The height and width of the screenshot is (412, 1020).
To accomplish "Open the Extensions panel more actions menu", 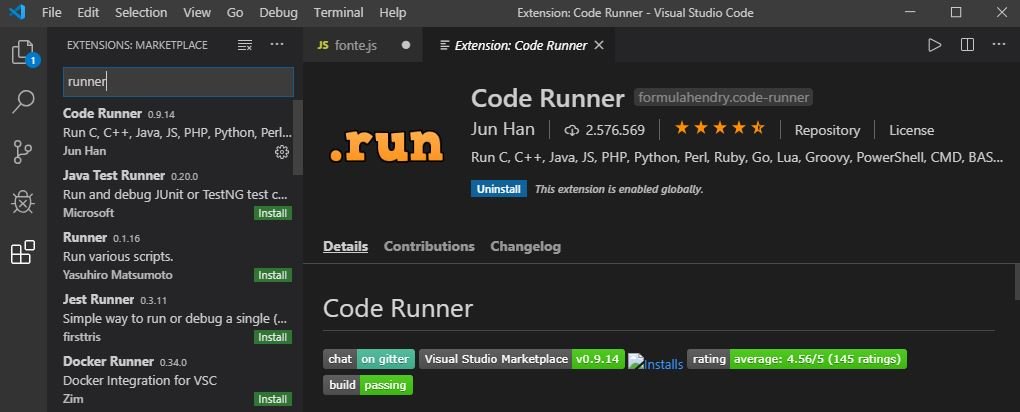I will [277, 44].
